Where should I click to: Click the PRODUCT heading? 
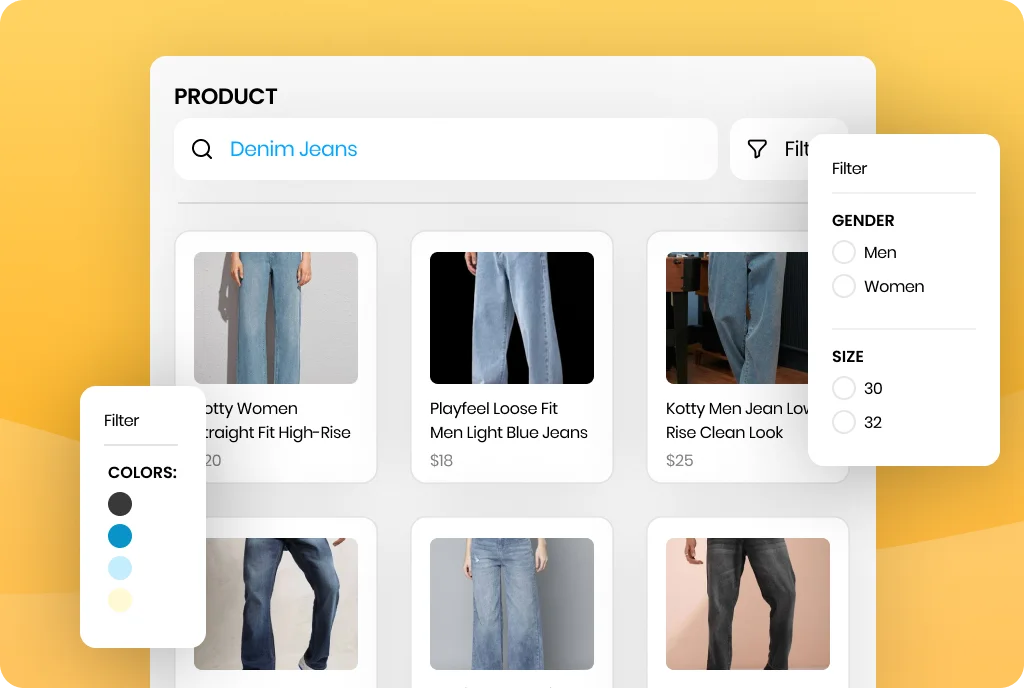tap(226, 97)
